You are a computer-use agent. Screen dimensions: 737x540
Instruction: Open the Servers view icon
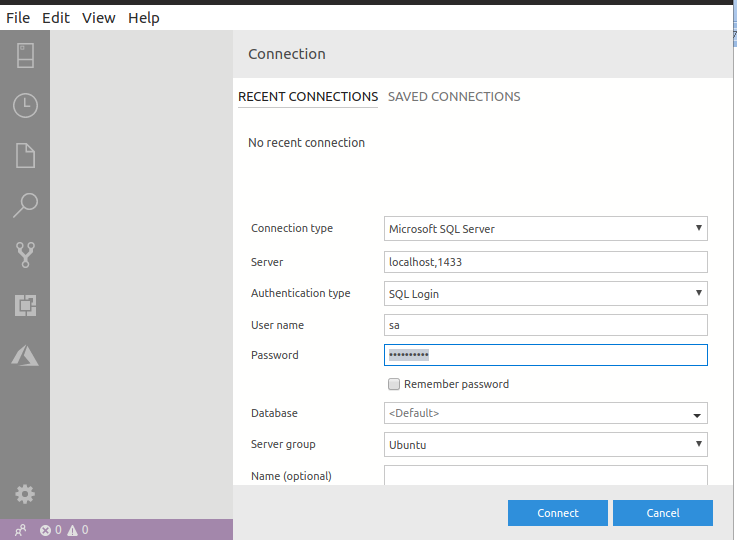(25, 55)
